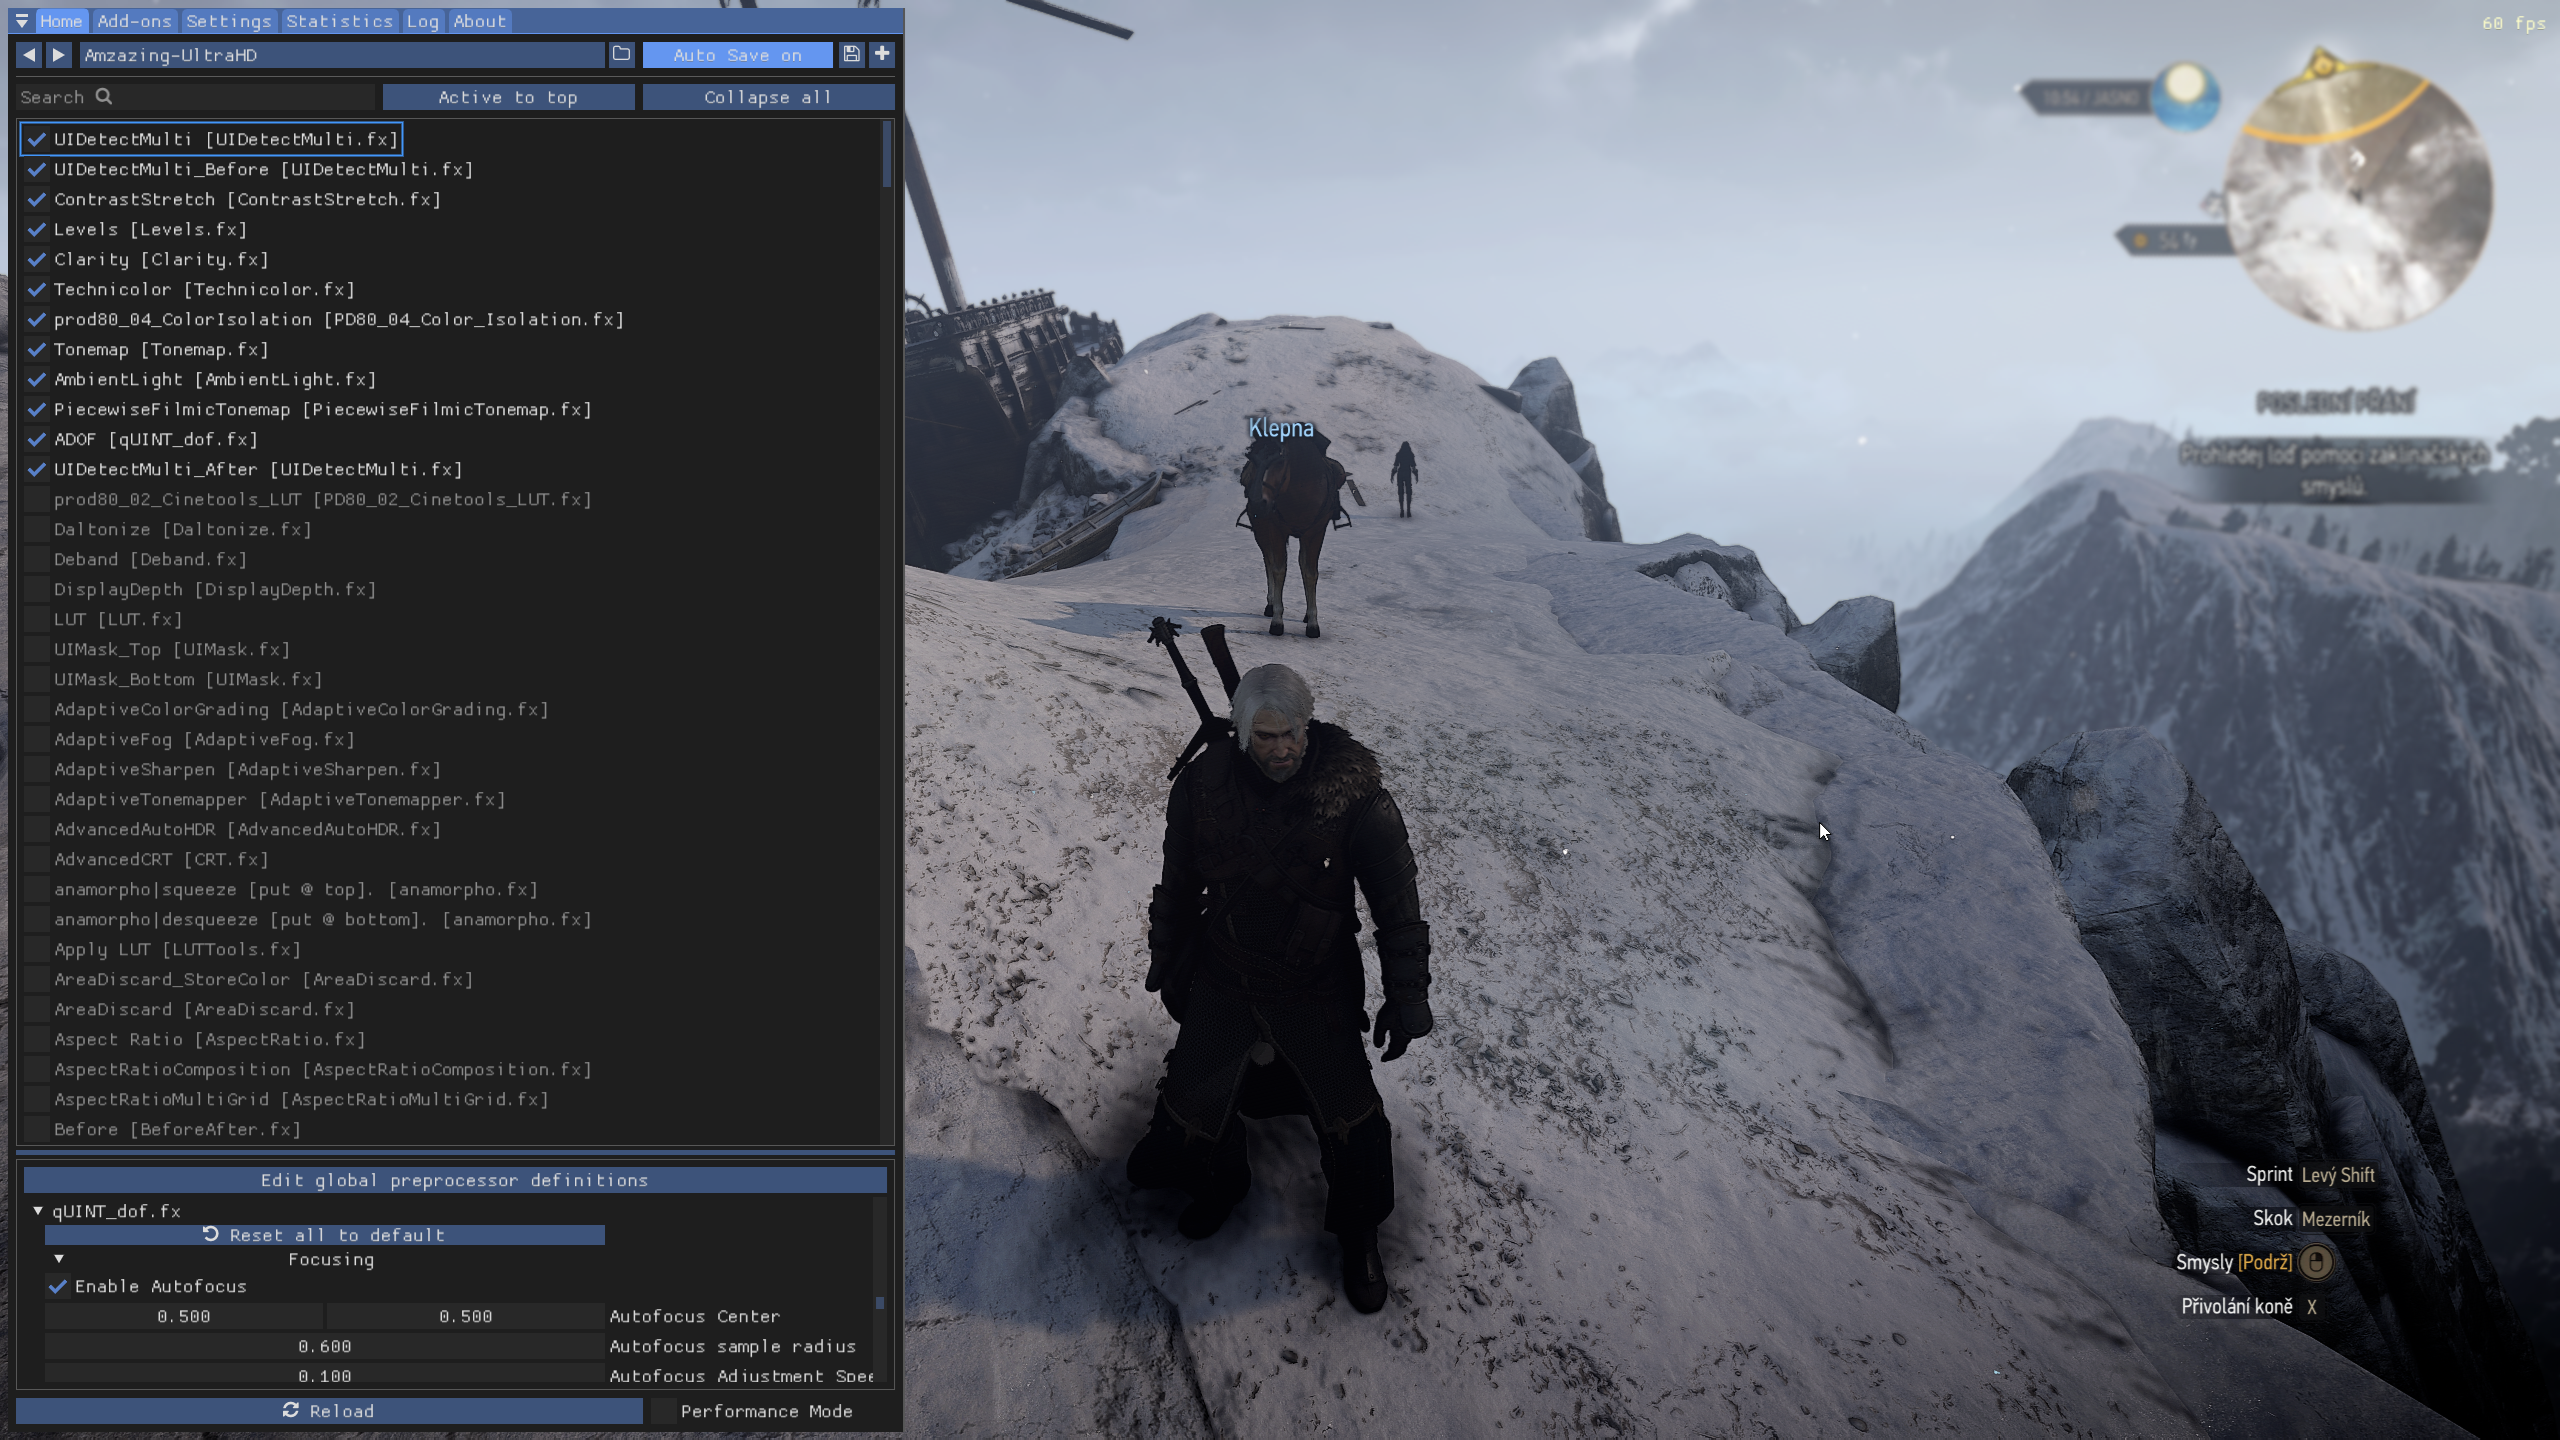This screenshot has width=2560, height=1440.
Task: Select prod80_04_ColorIsolation effect row text
Action: point(339,319)
